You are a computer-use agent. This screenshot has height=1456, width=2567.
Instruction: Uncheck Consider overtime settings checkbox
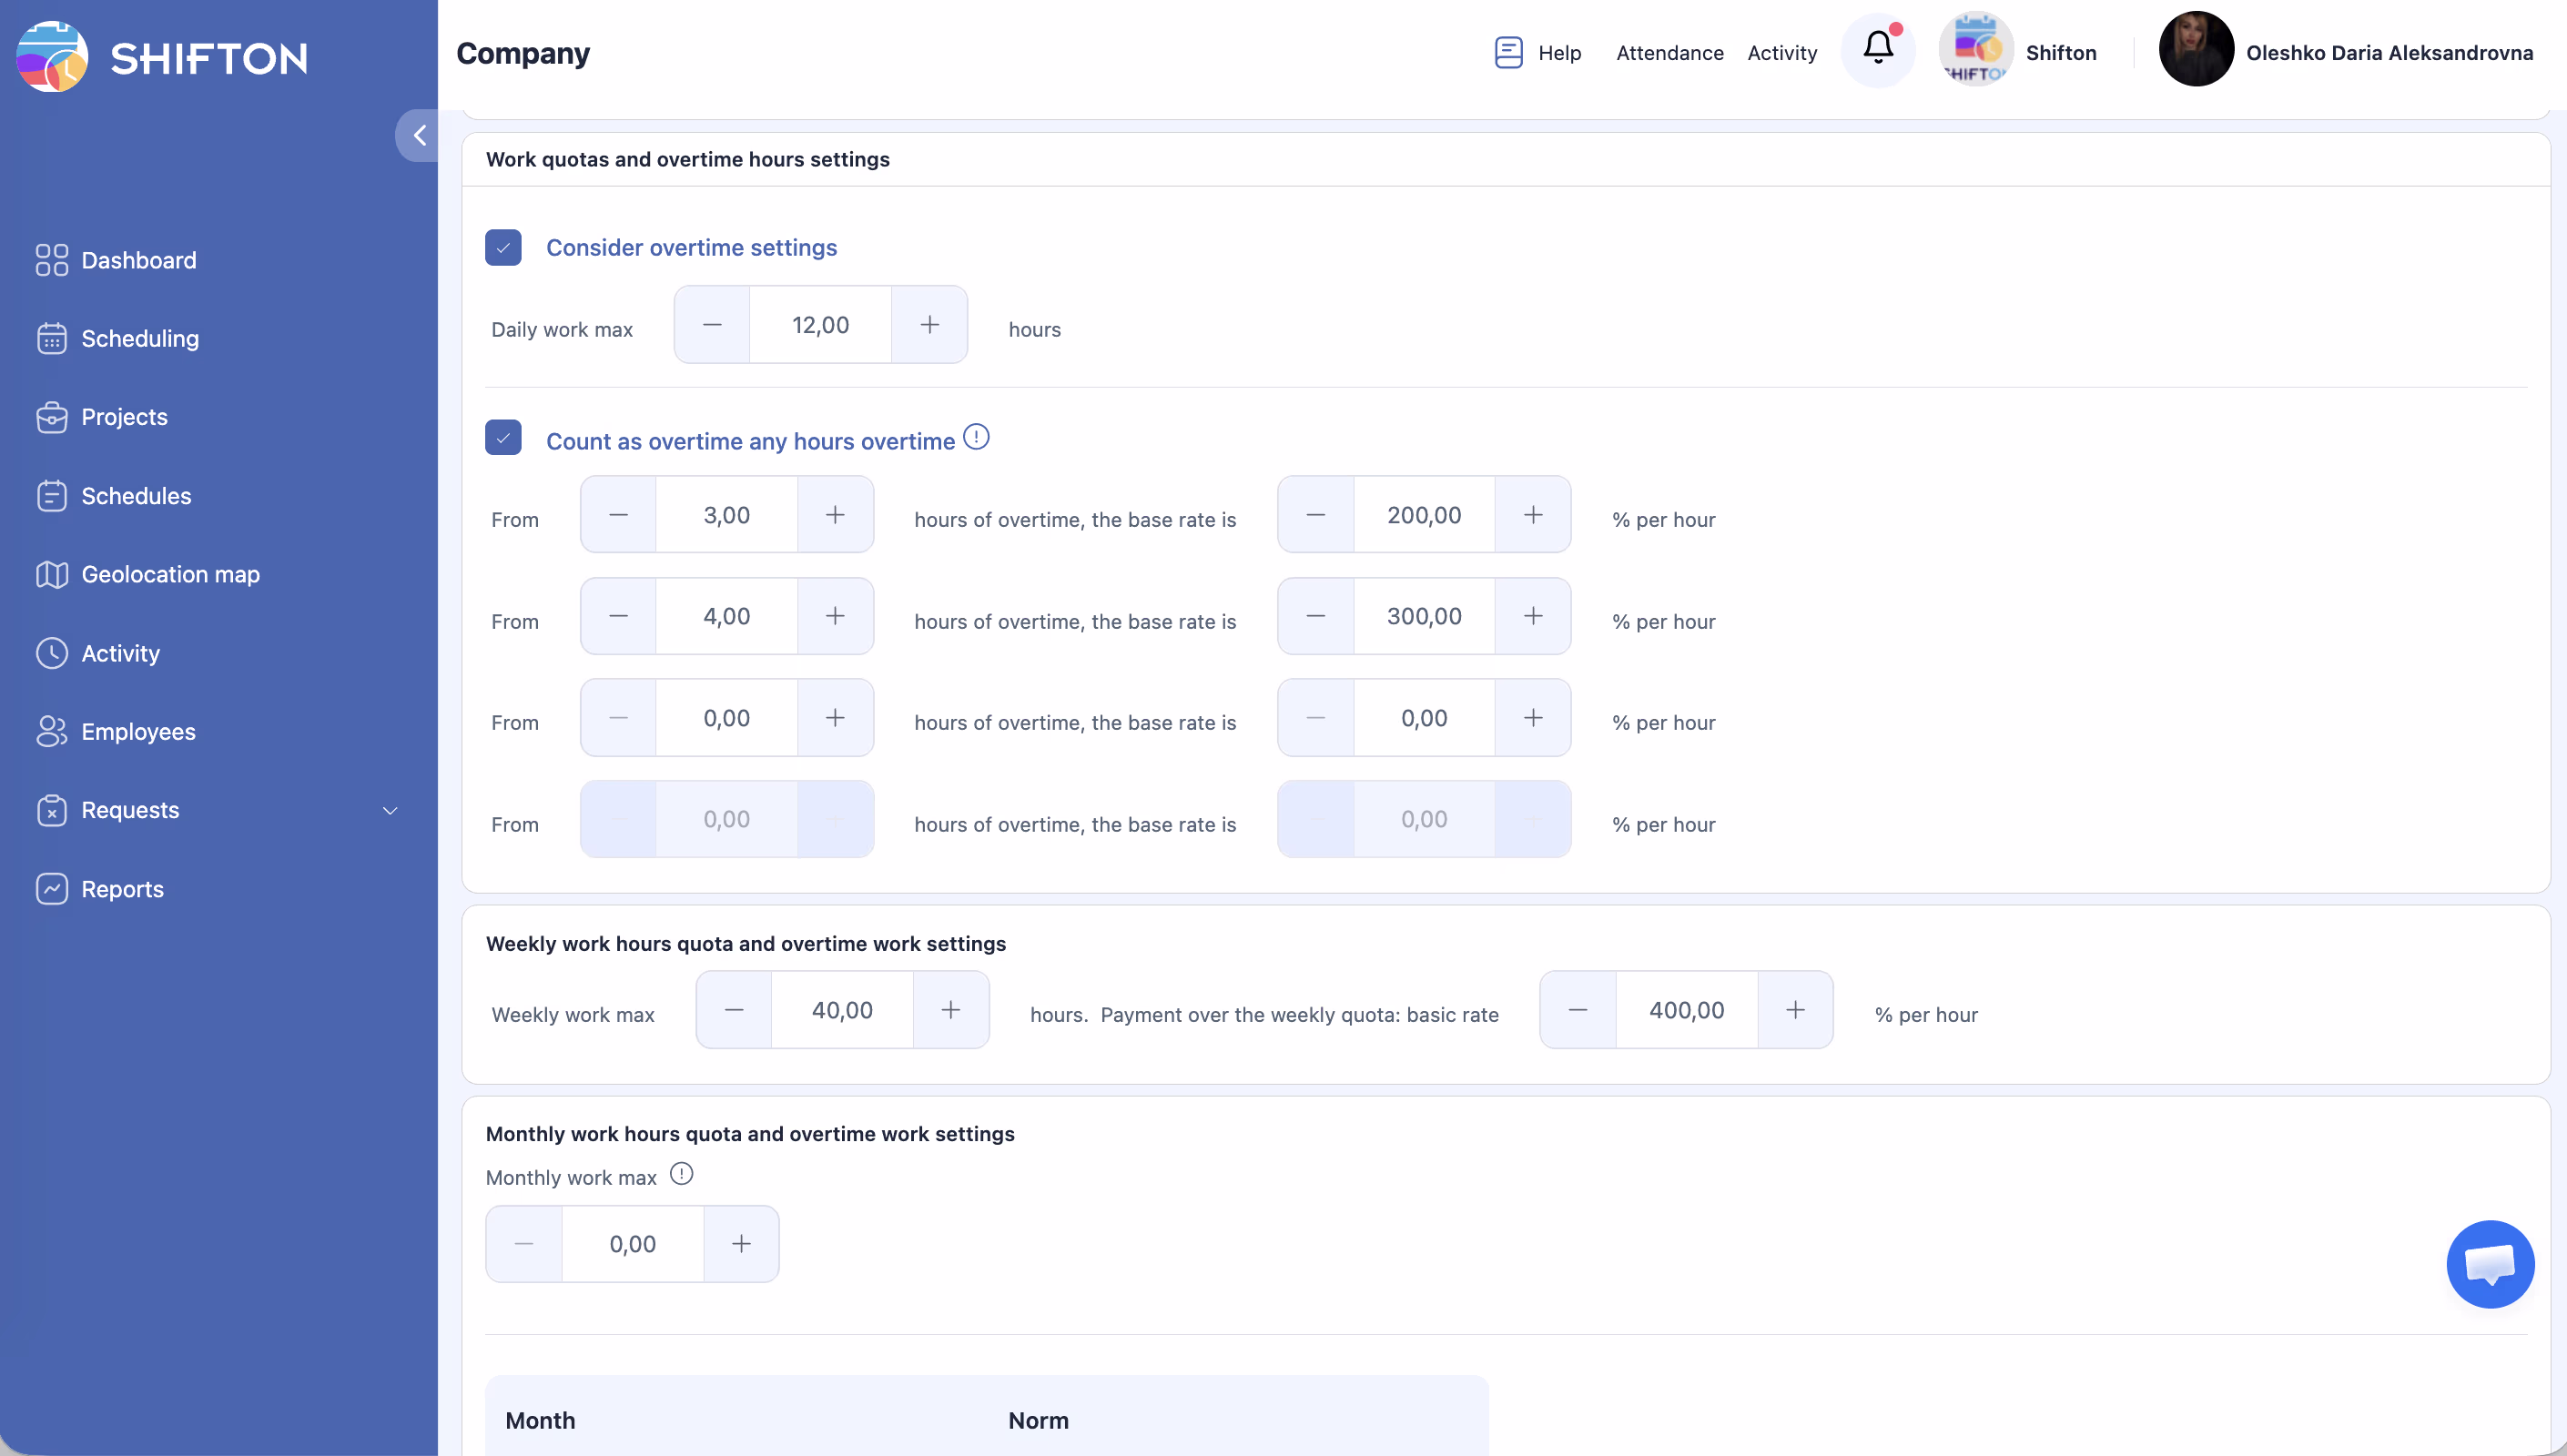coord(503,247)
